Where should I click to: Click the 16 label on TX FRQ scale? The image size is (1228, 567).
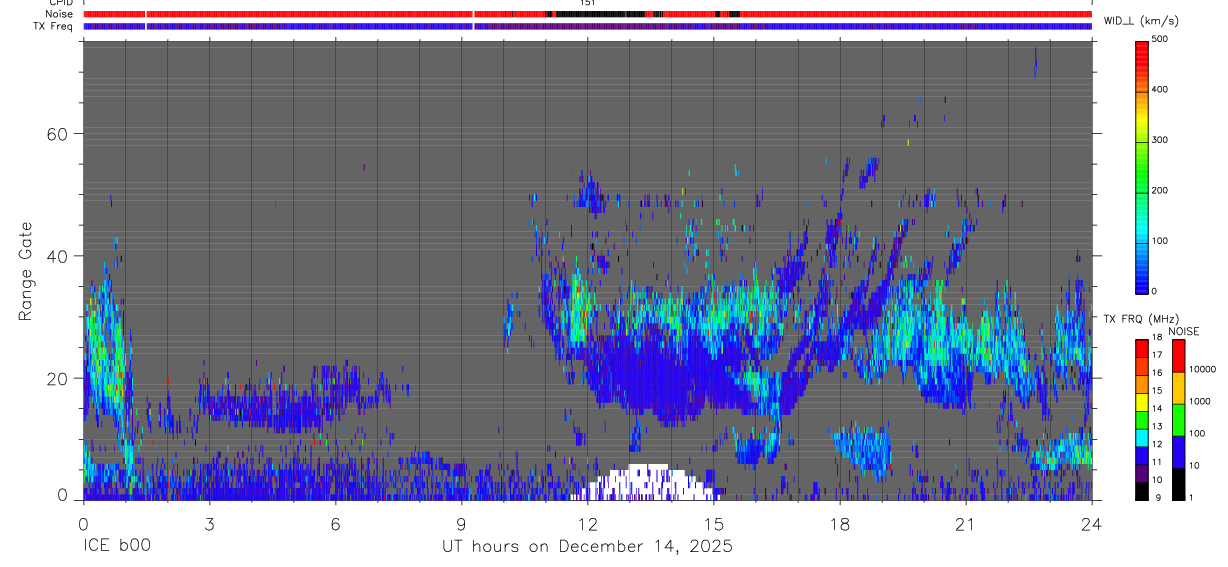click(1157, 373)
